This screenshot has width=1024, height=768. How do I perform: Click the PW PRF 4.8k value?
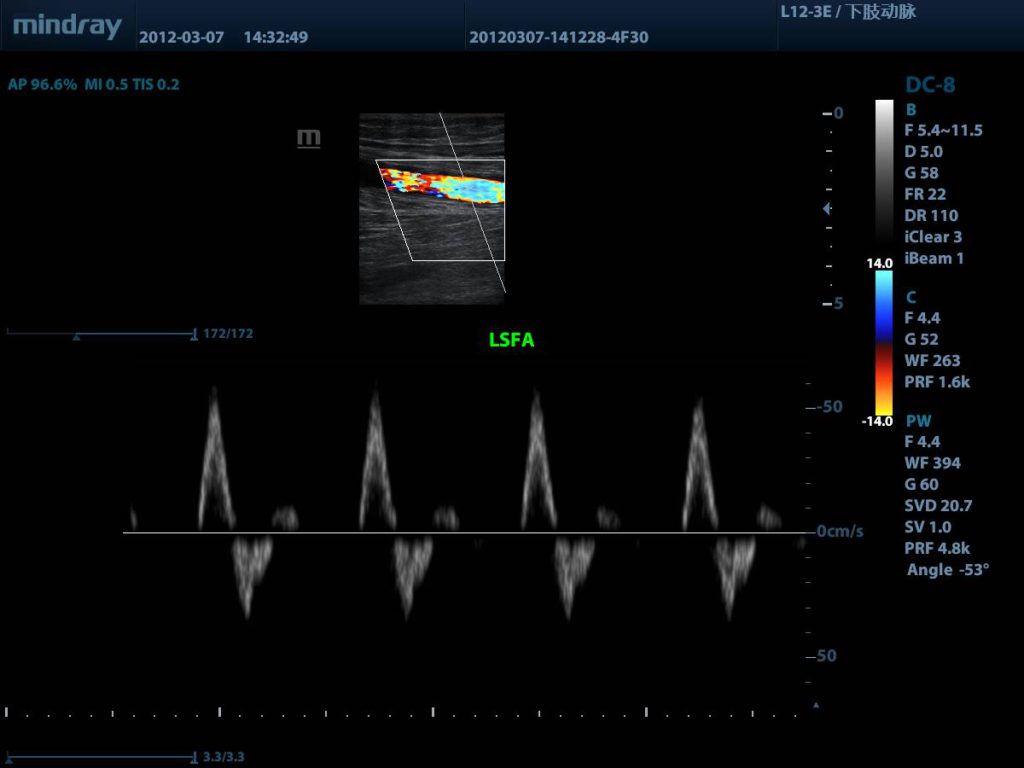pos(936,548)
